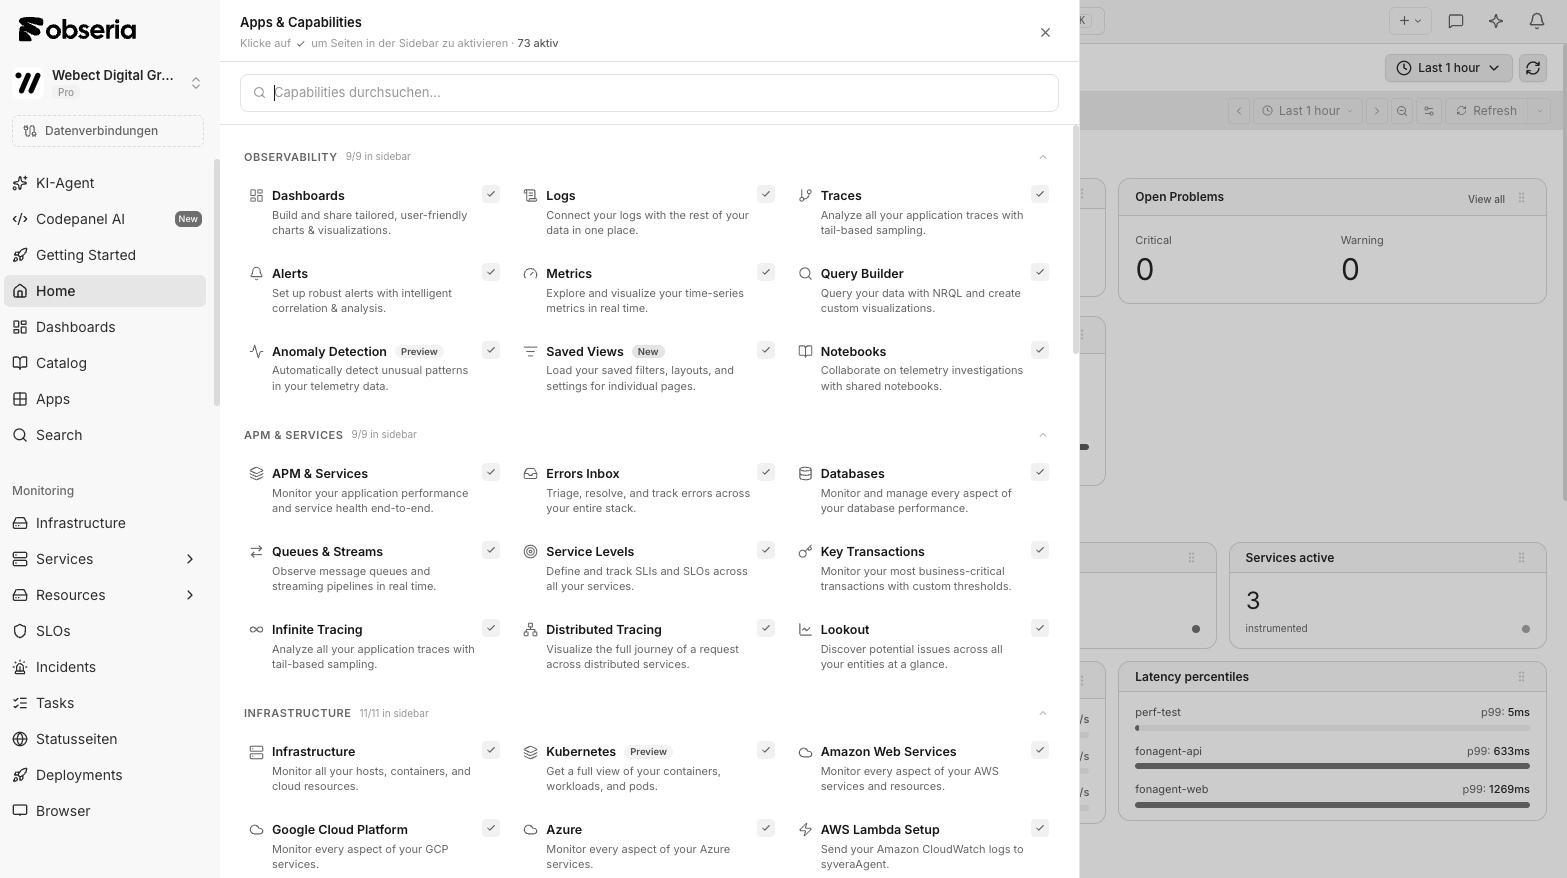
Task: Open the plus create dropdown in top bar
Action: click(x=1410, y=20)
